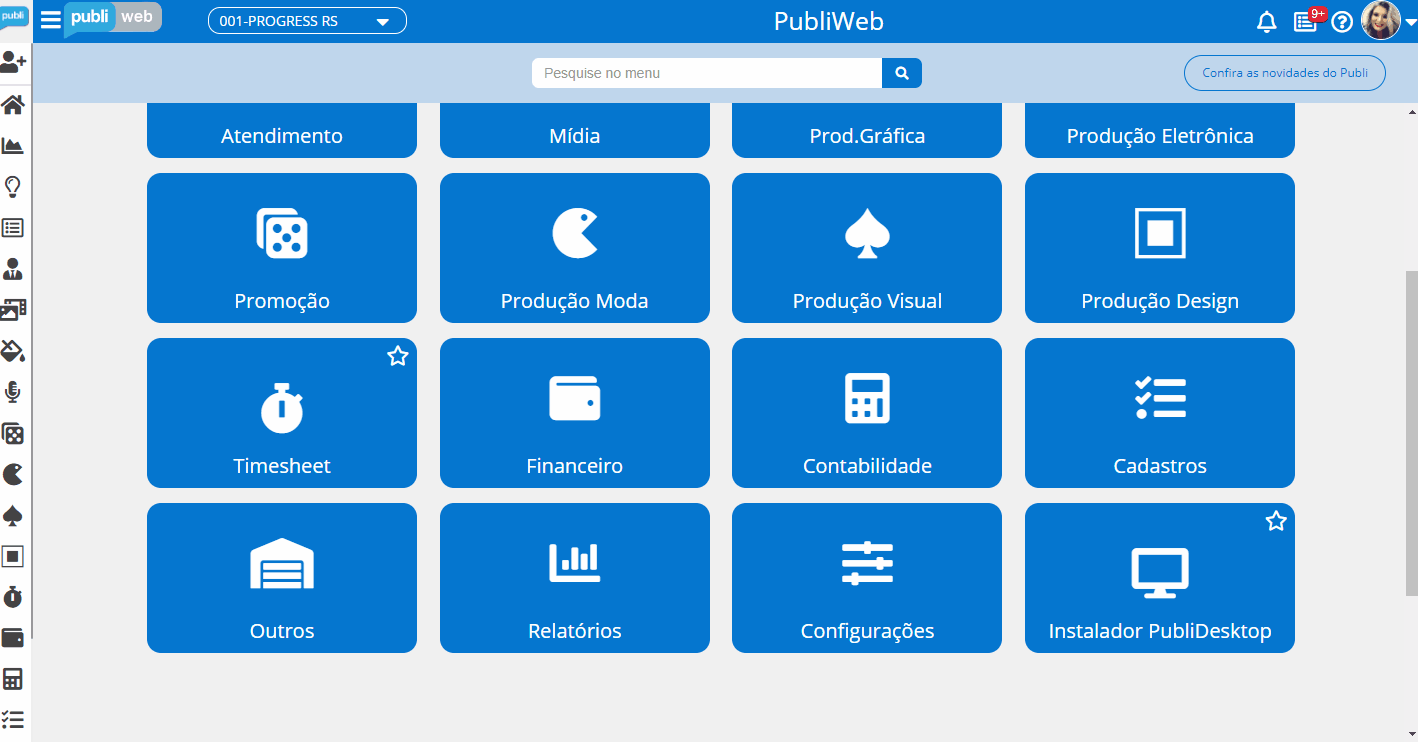Image resolution: width=1418 pixels, height=742 pixels.
Task: Open the Atendimento module tile
Action: 282,130
